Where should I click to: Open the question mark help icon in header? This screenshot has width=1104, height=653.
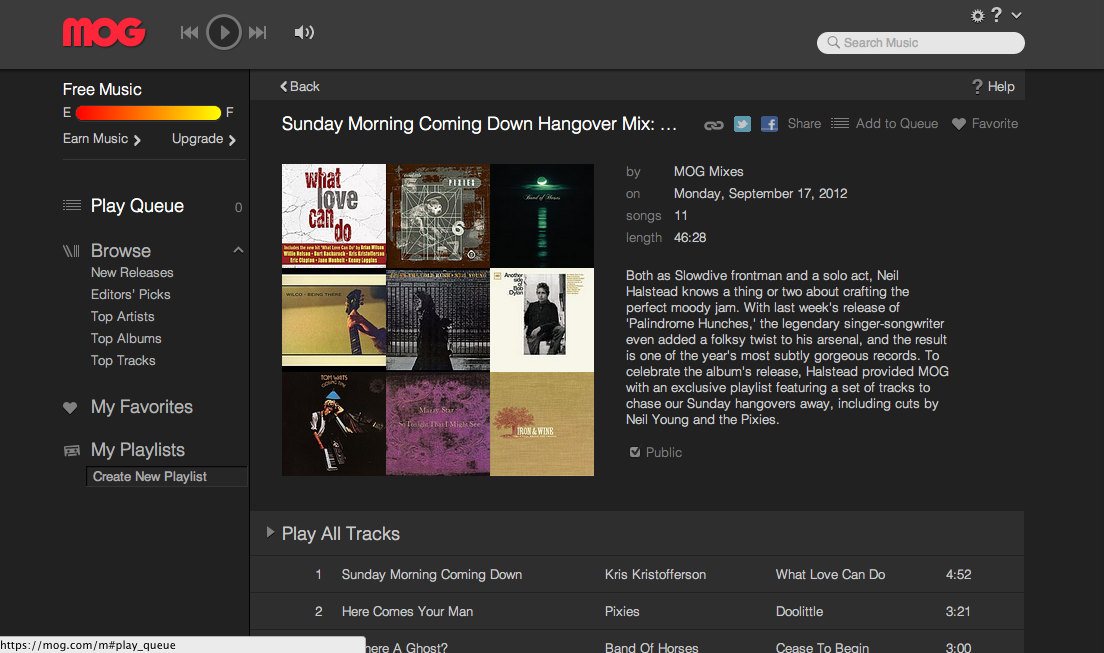coord(996,15)
